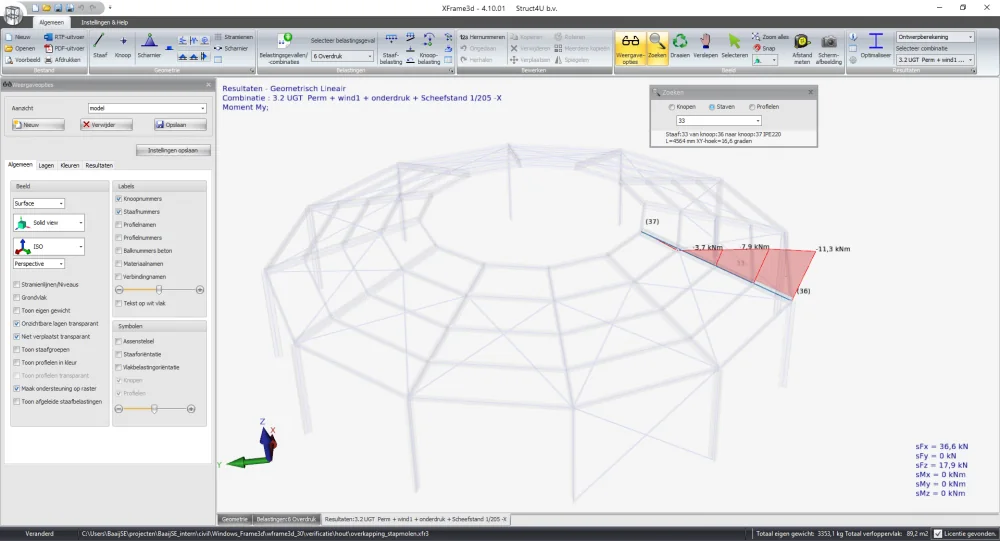Click the info icon in Resultaten group

[x=853, y=37]
